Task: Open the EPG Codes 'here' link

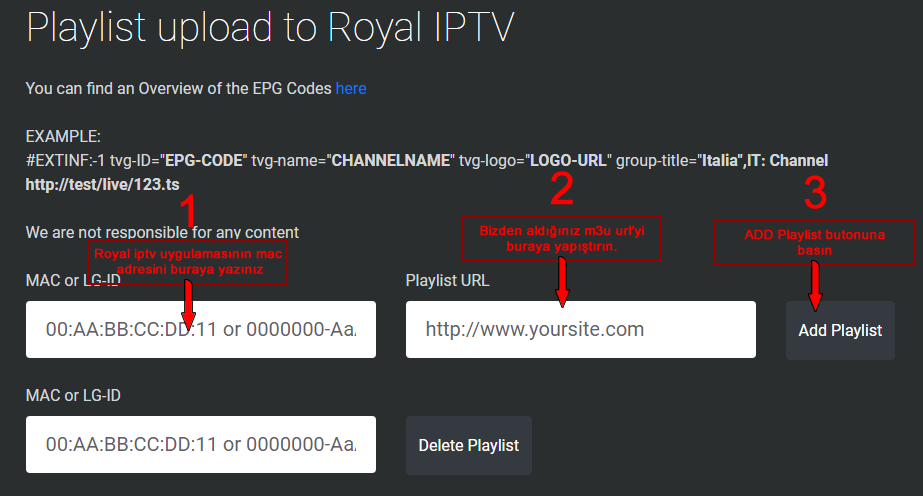Action: point(351,88)
